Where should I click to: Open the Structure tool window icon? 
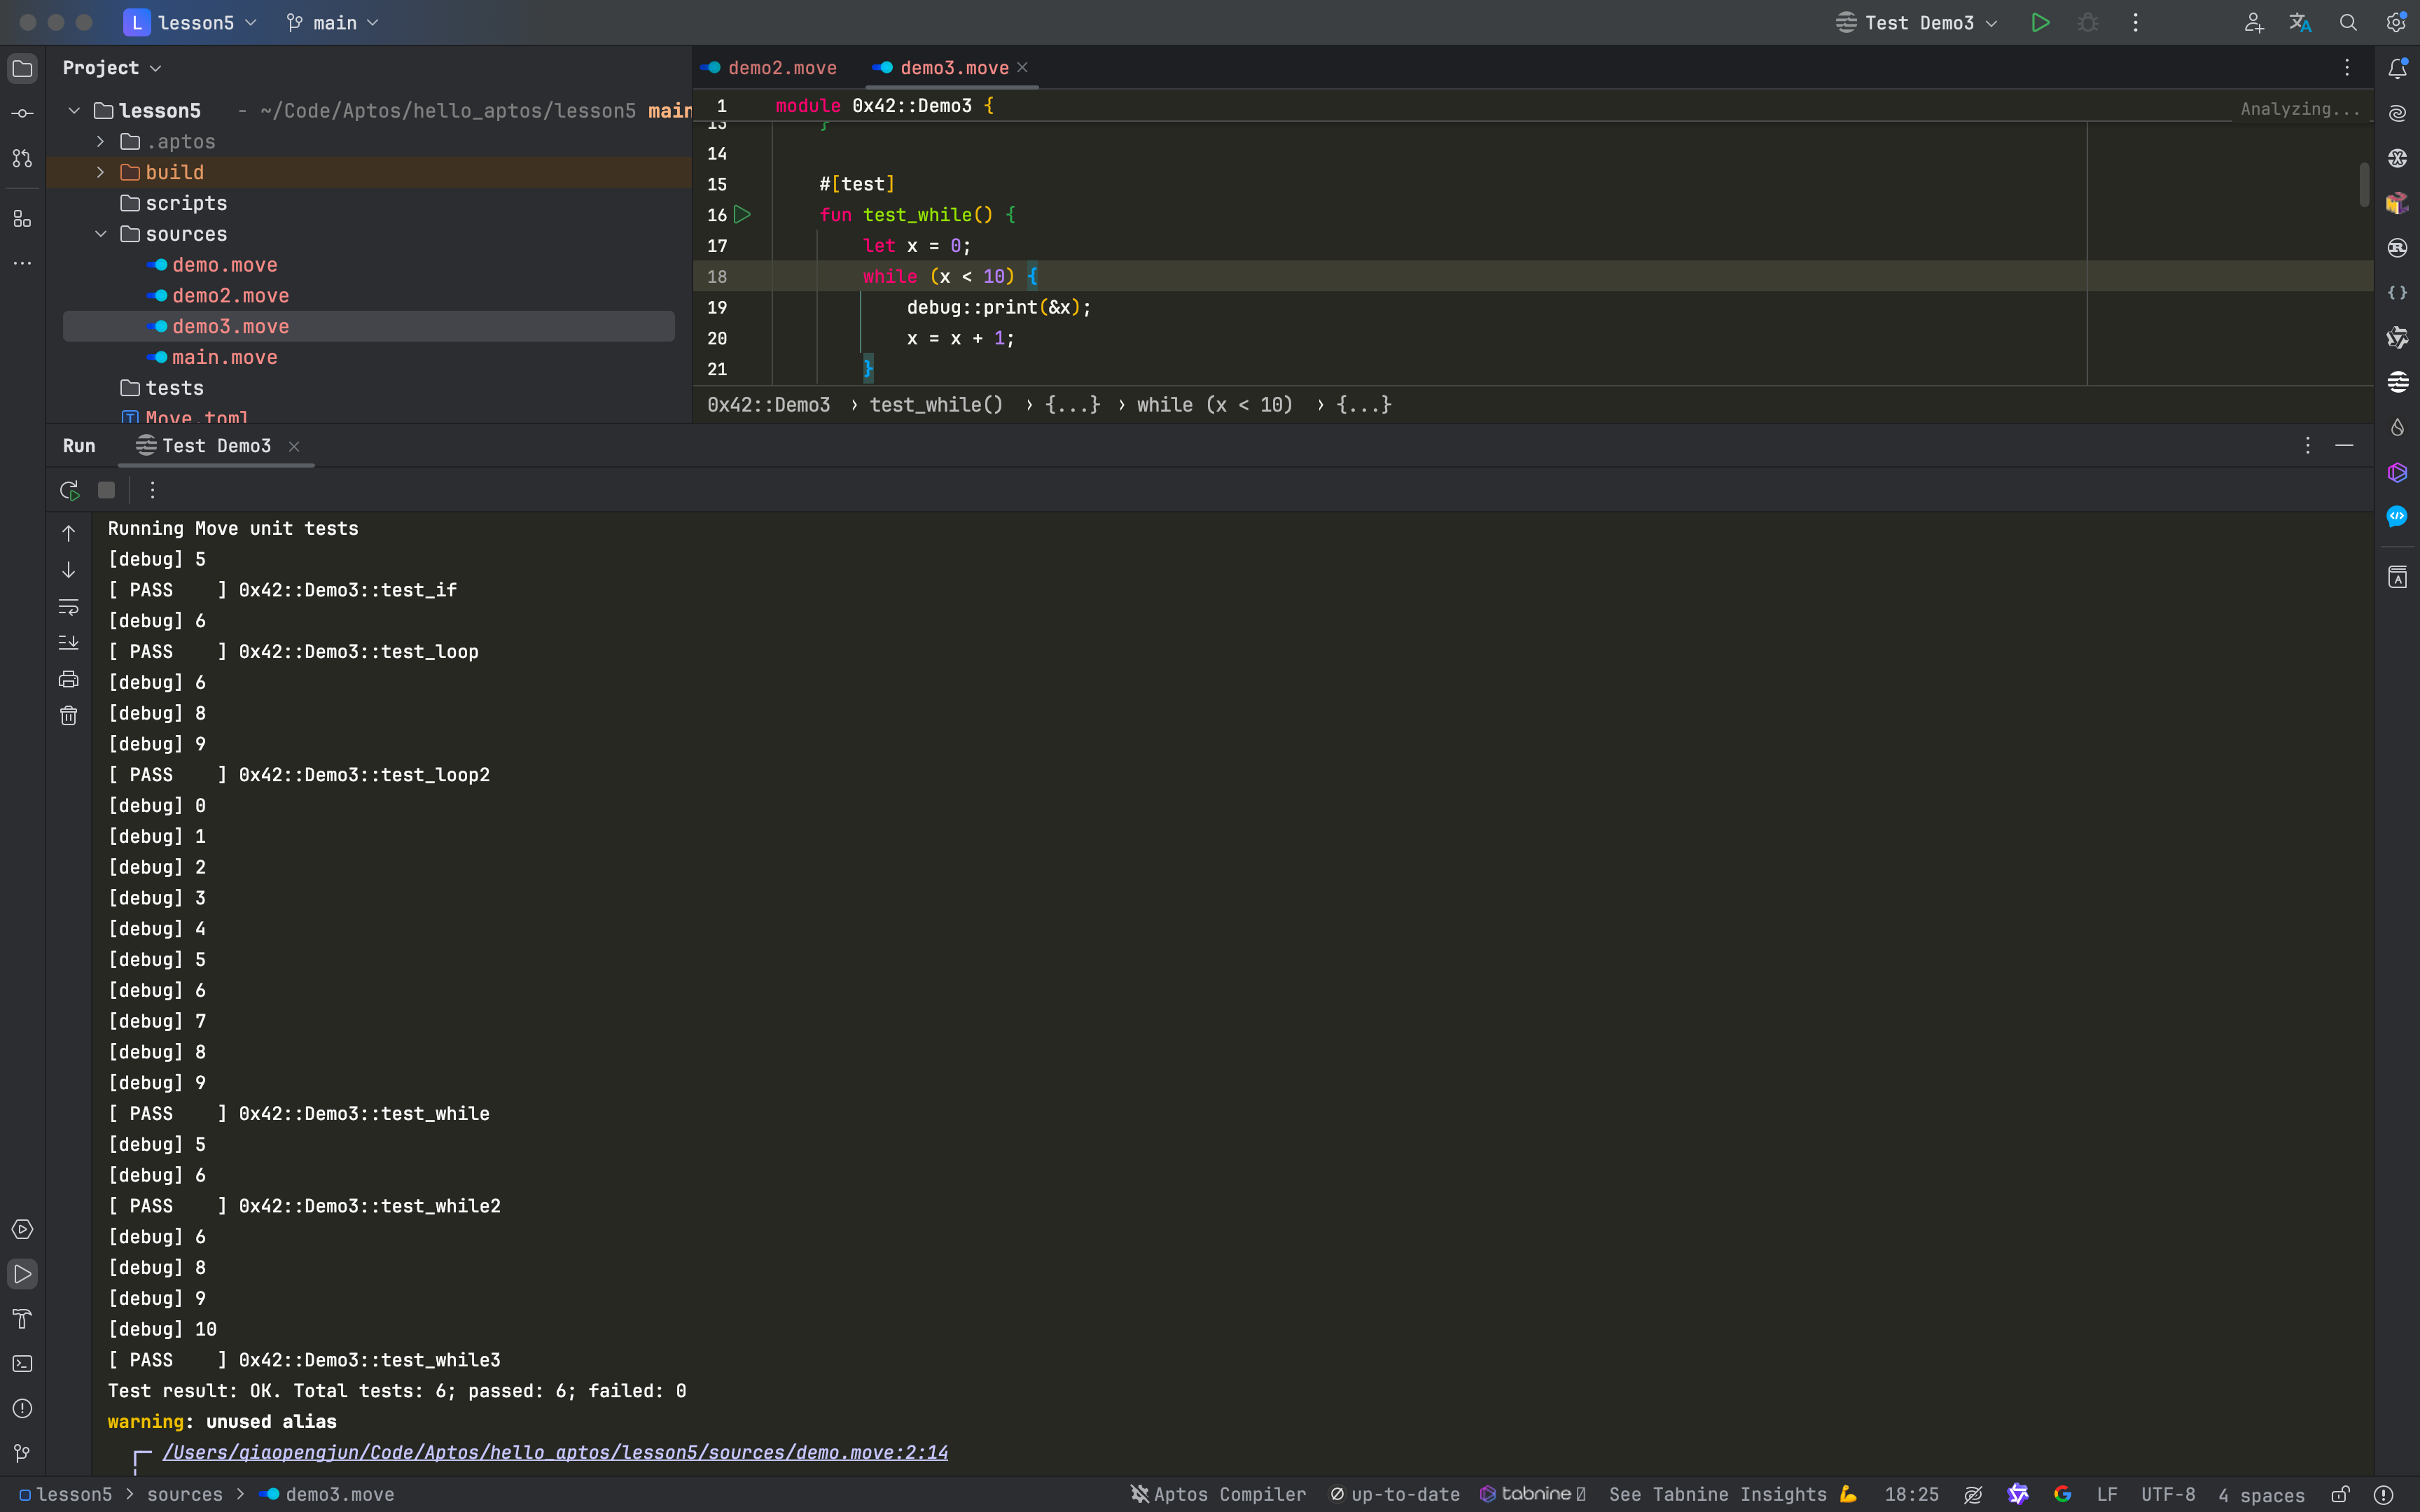pyautogui.click(x=22, y=218)
